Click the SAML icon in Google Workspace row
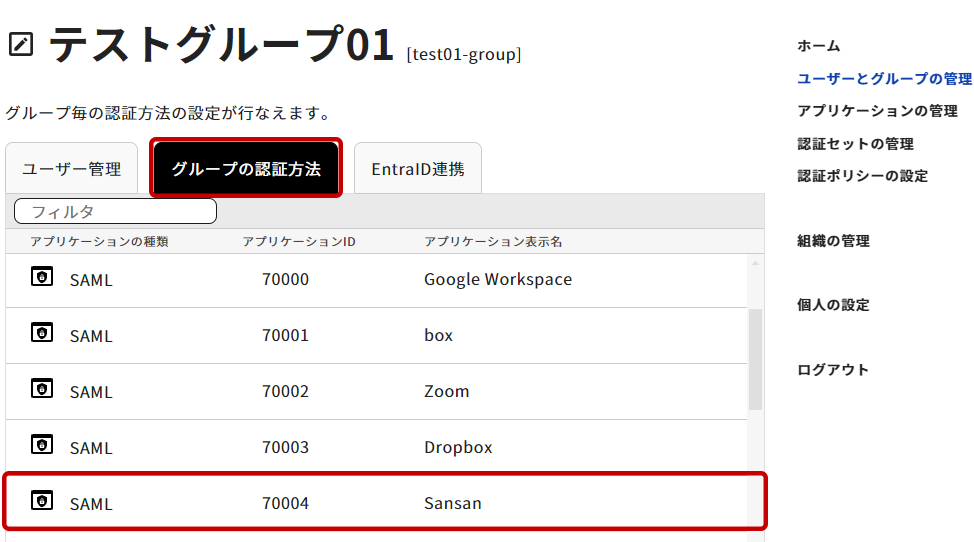The width and height of the screenshot is (974, 542). coord(42,277)
